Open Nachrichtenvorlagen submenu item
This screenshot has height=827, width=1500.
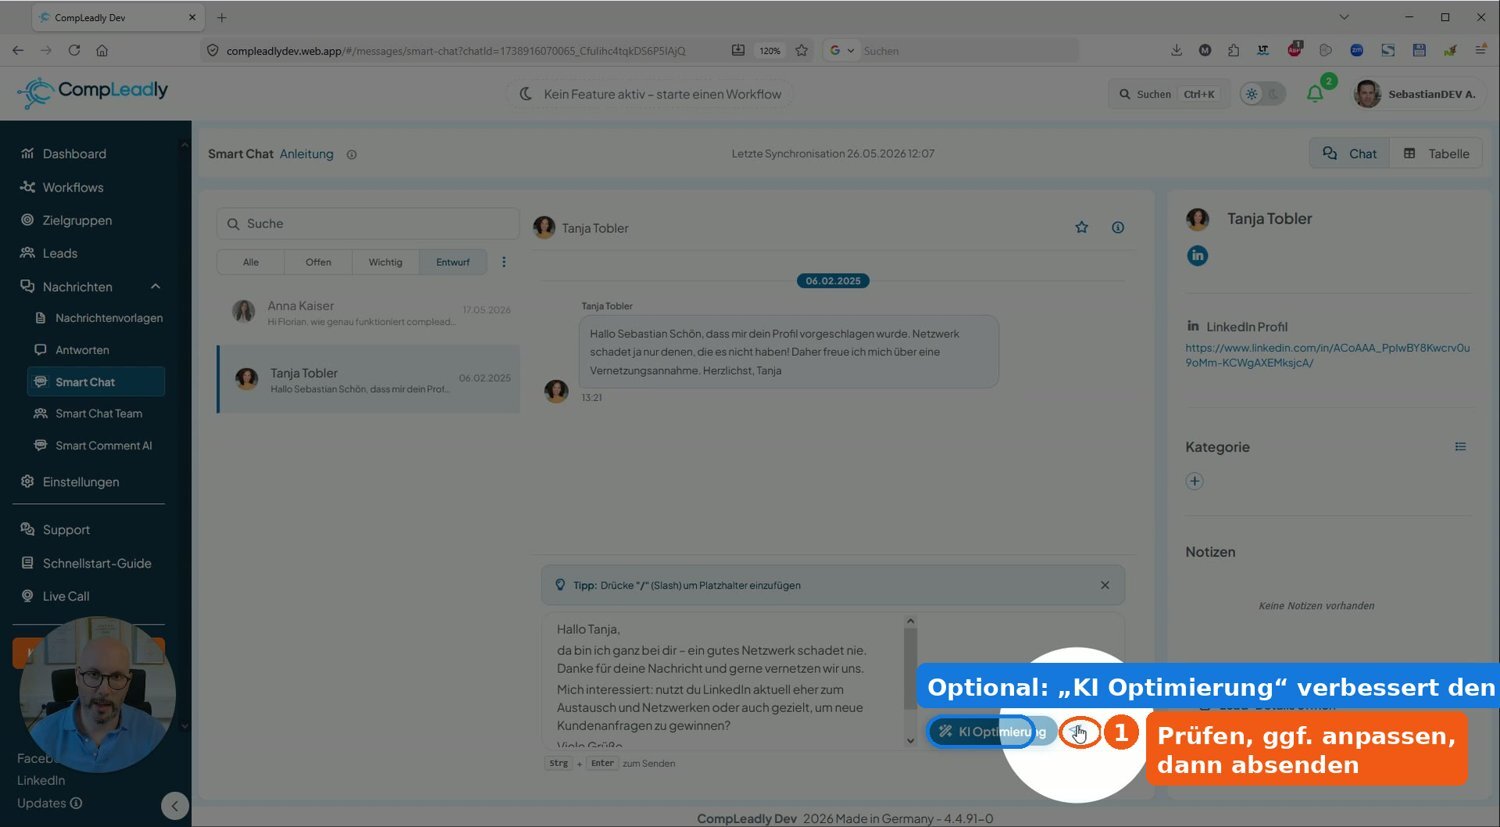click(108, 318)
